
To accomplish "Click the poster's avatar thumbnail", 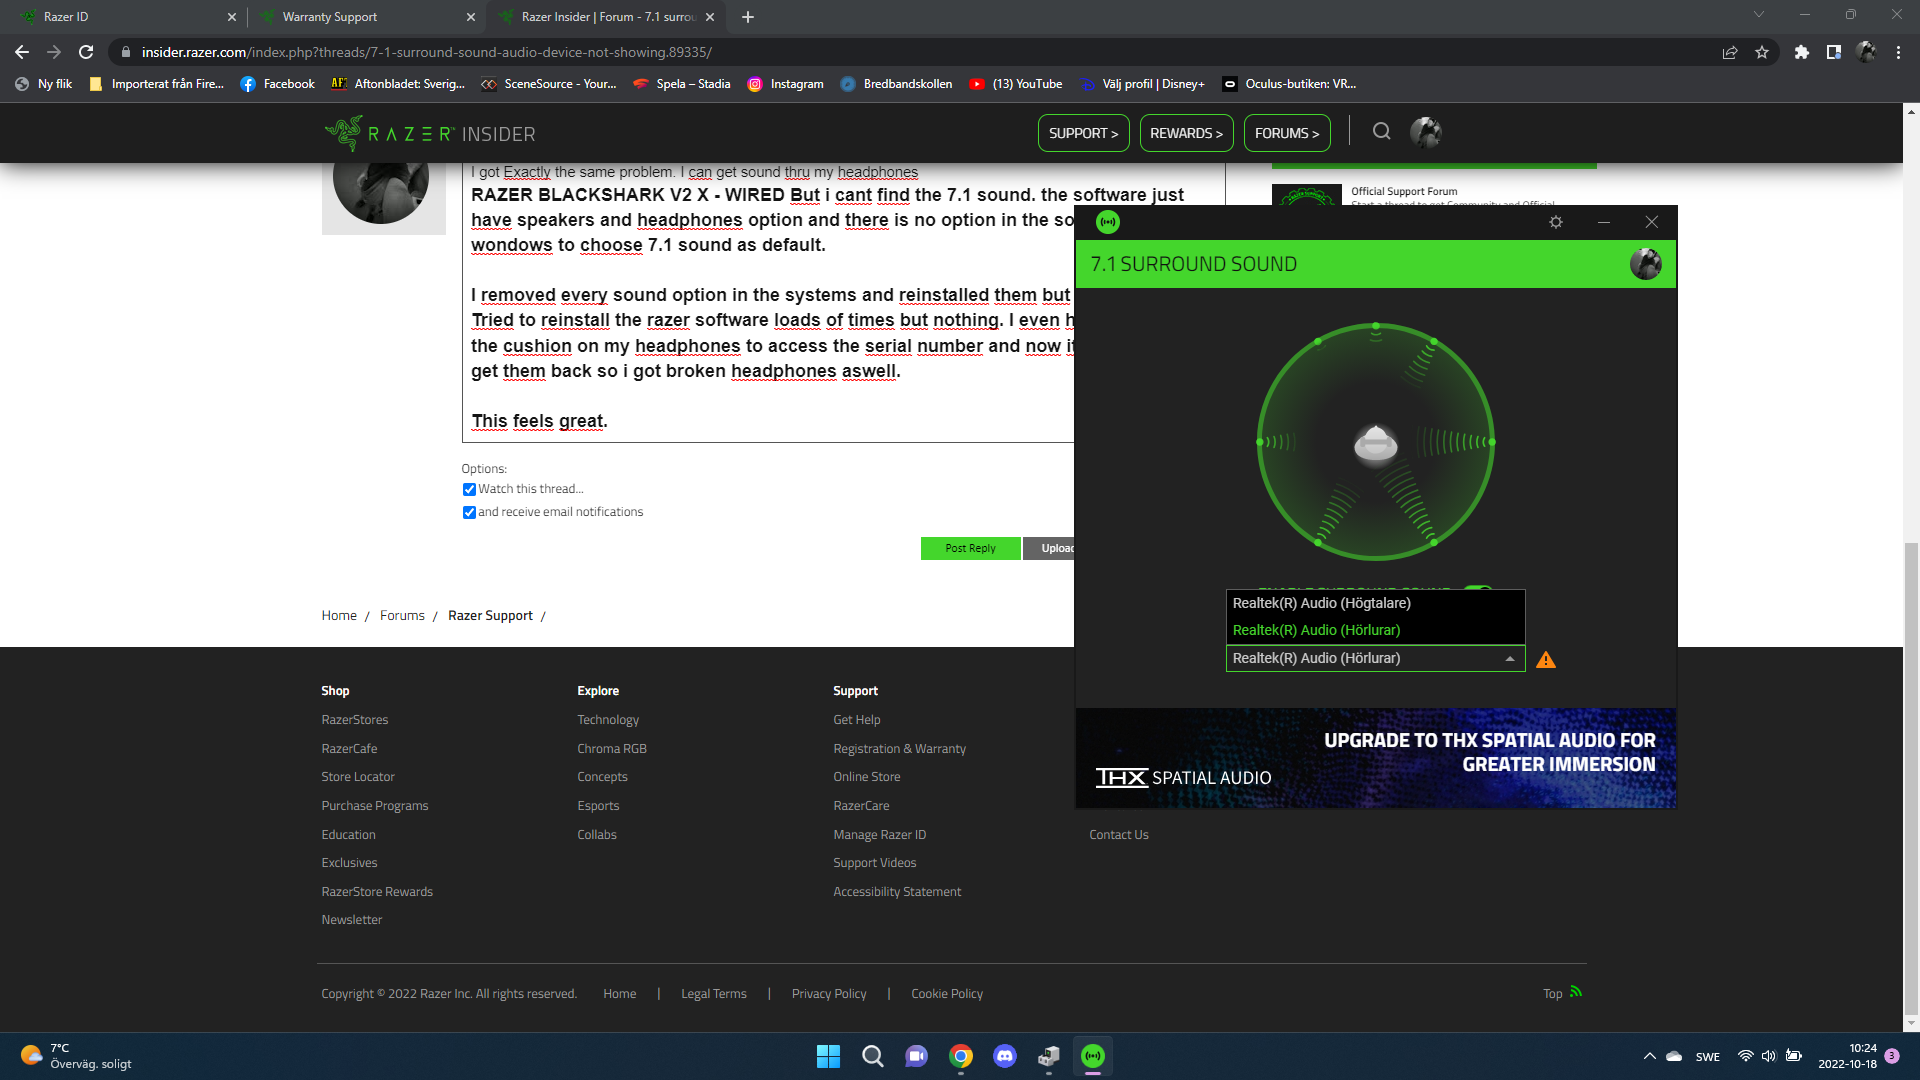I will pyautogui.click(x=383, y=198).
